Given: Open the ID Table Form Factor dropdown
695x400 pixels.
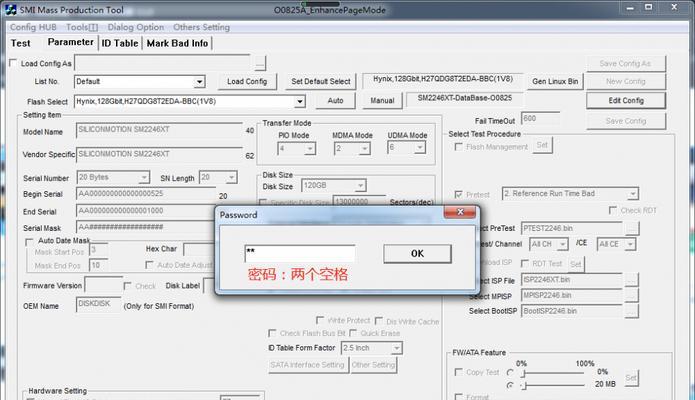Looking at the screenshot, I should pos(396,348).
